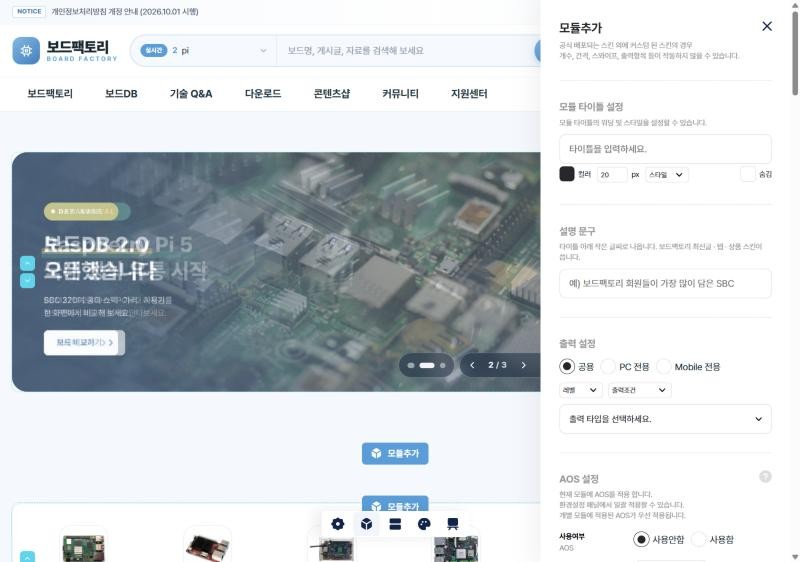800x562 pixels.
Task: Click the red board thumbnail in product row
Action: click(207, 547)
